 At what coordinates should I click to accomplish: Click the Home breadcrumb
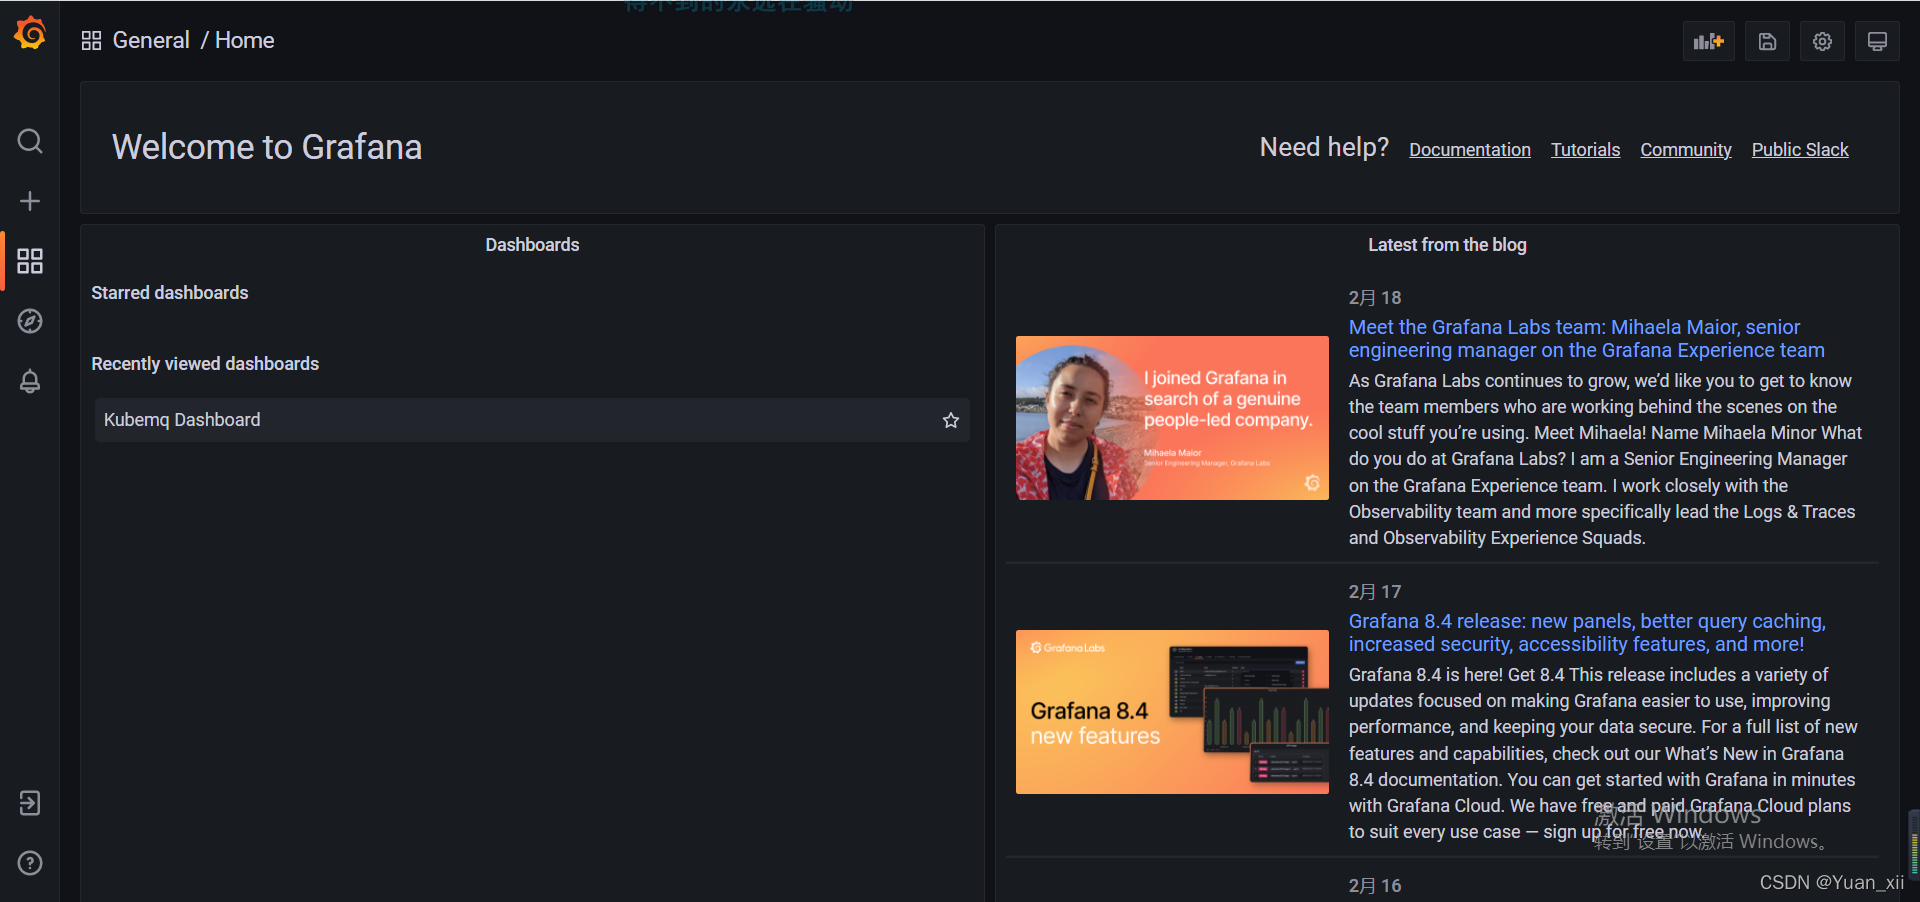244,40
